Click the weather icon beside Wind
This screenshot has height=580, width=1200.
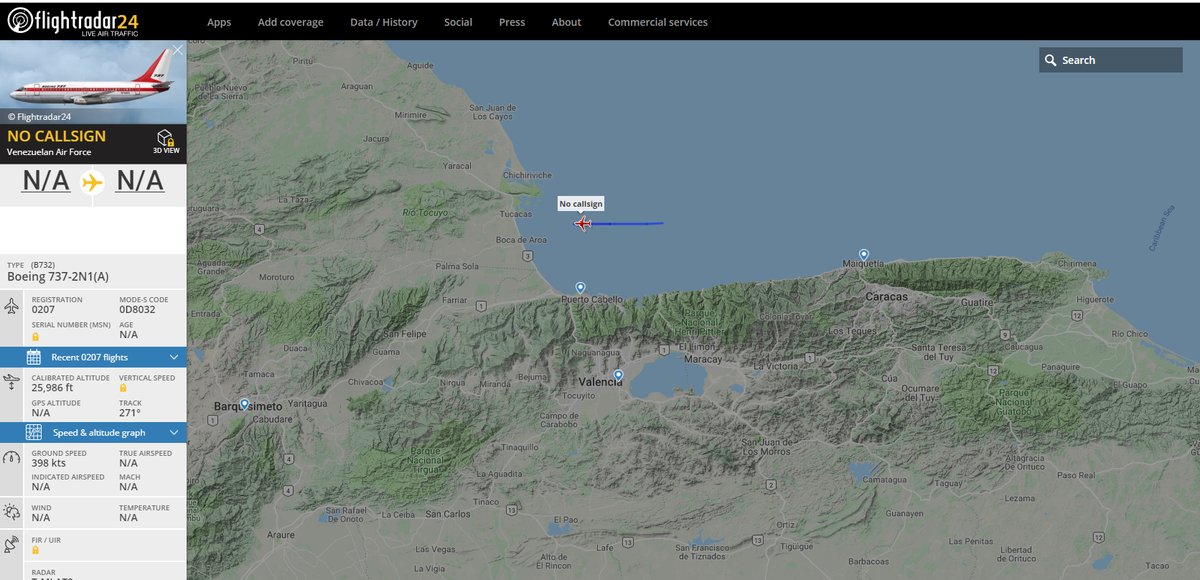[x=11, y=511]
